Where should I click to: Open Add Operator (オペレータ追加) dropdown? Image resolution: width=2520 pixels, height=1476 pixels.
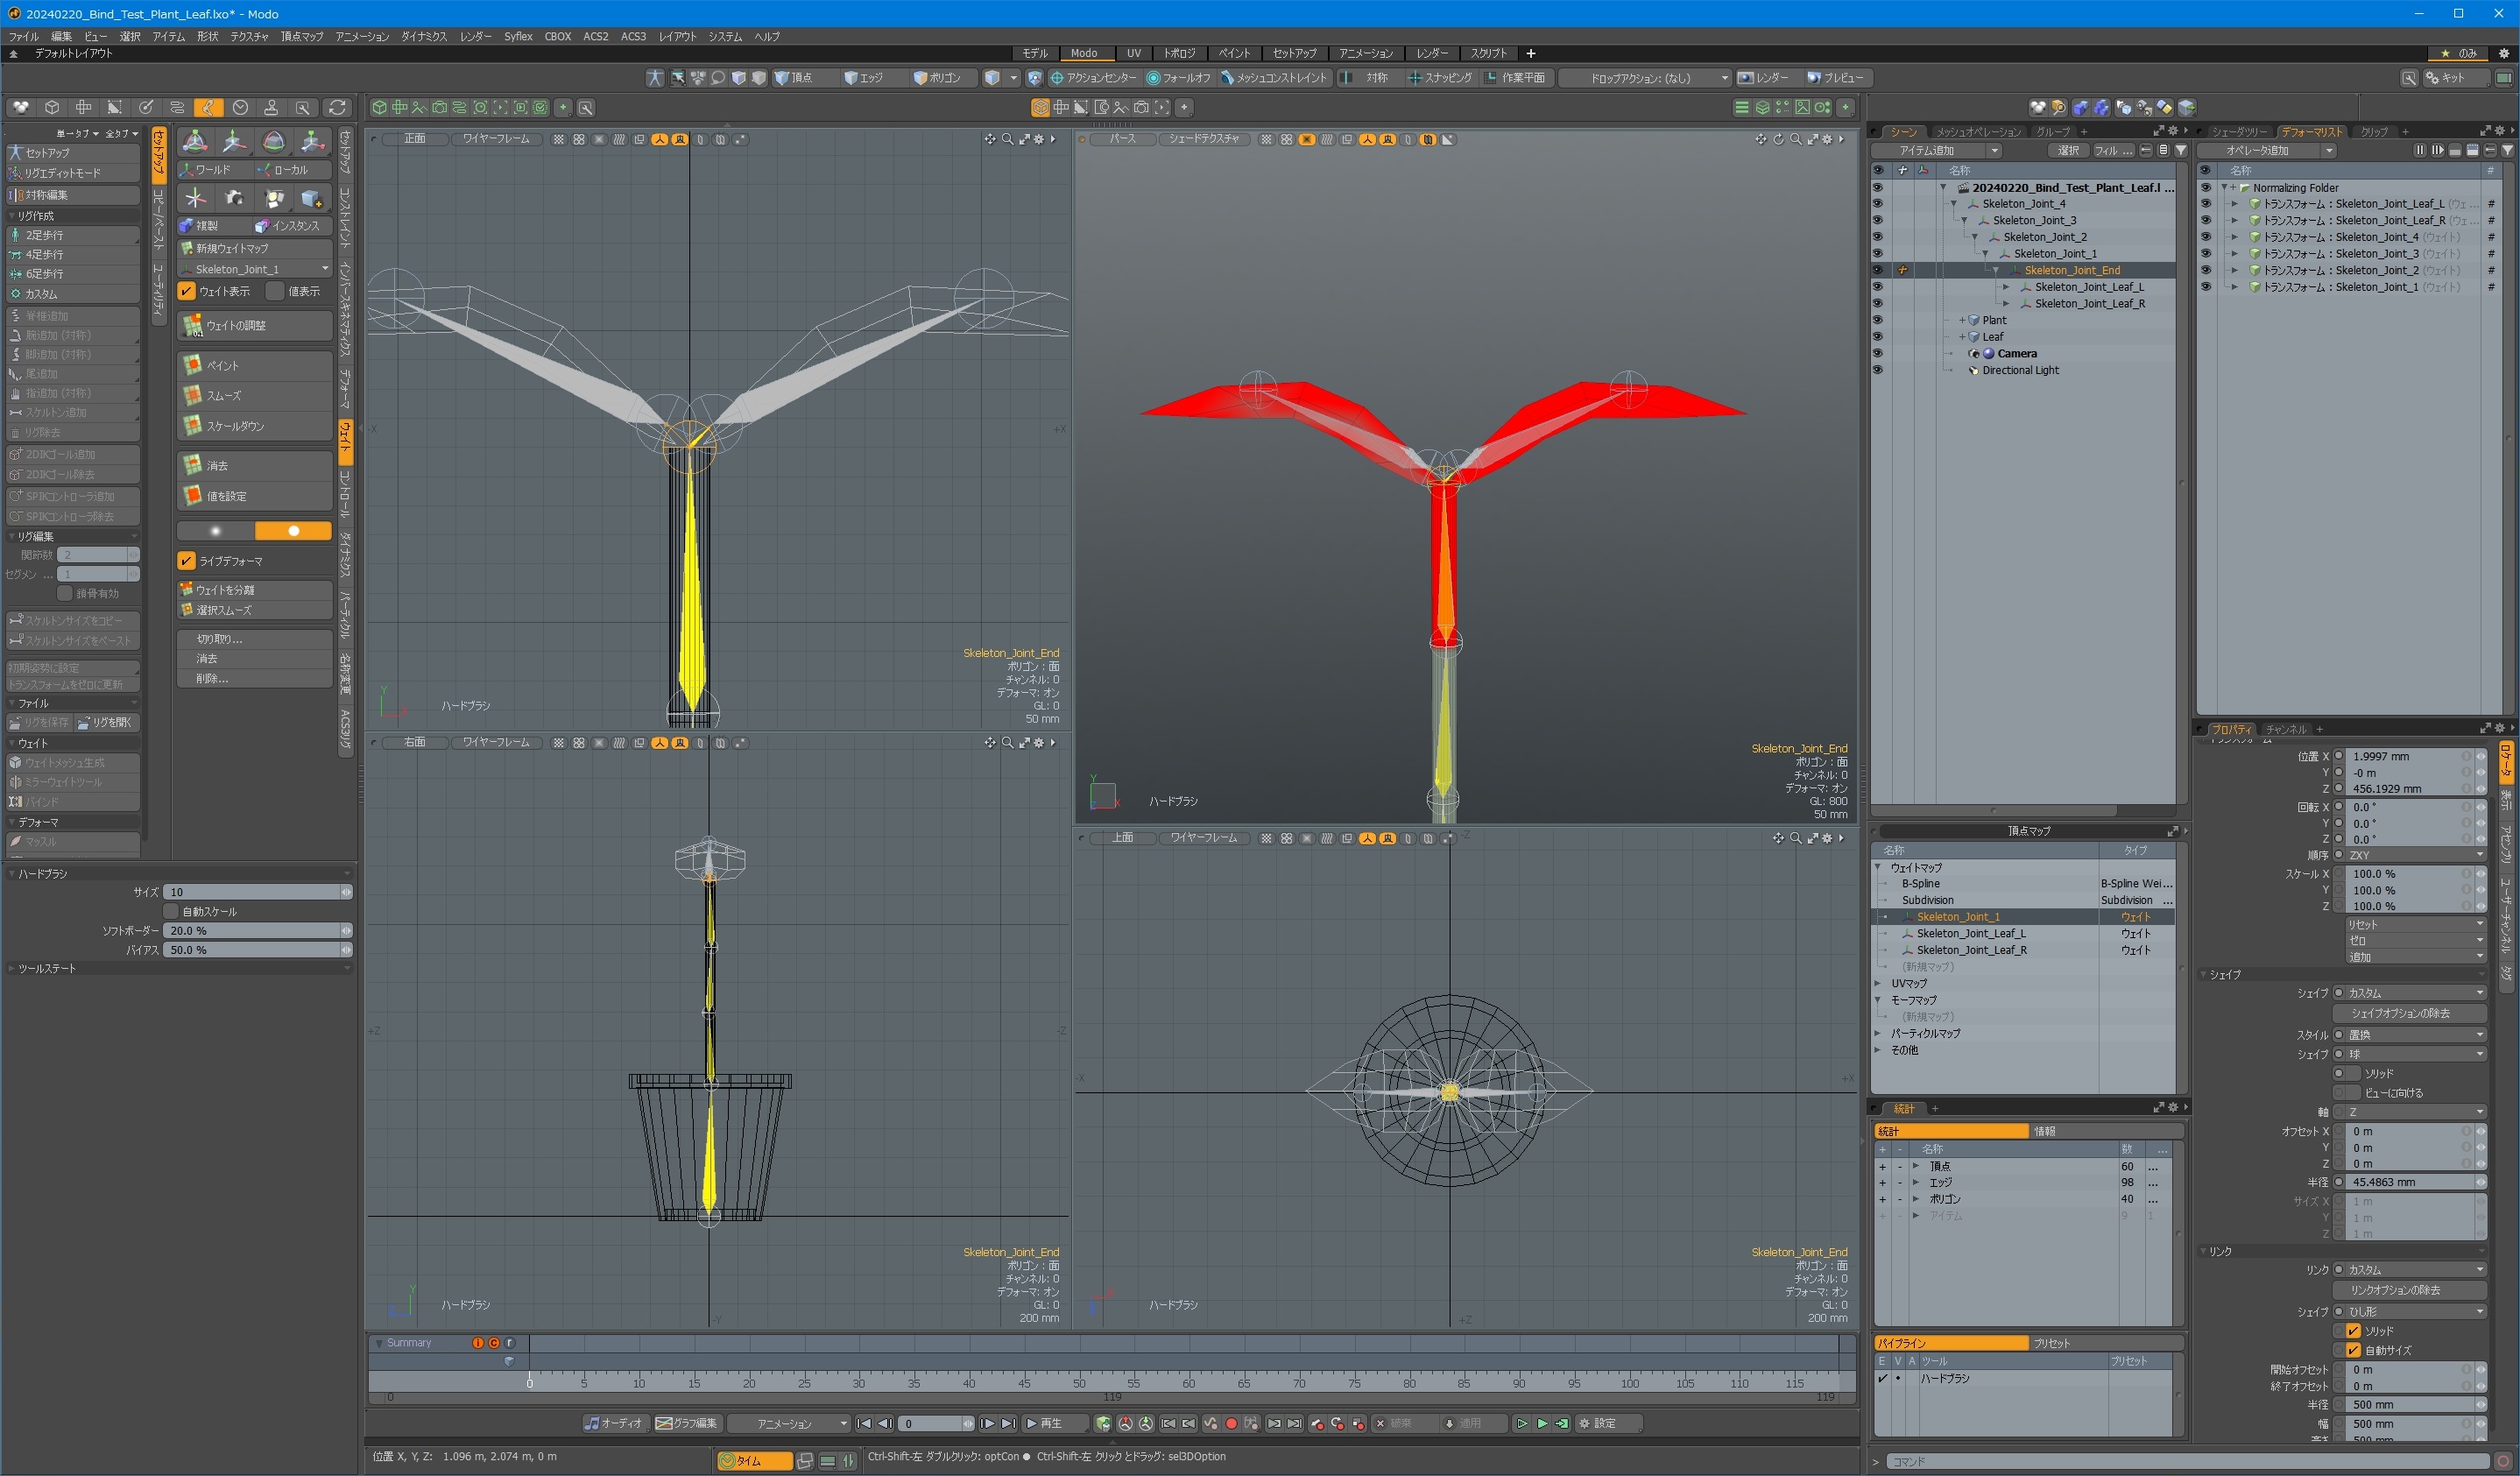click(2269, 151)
